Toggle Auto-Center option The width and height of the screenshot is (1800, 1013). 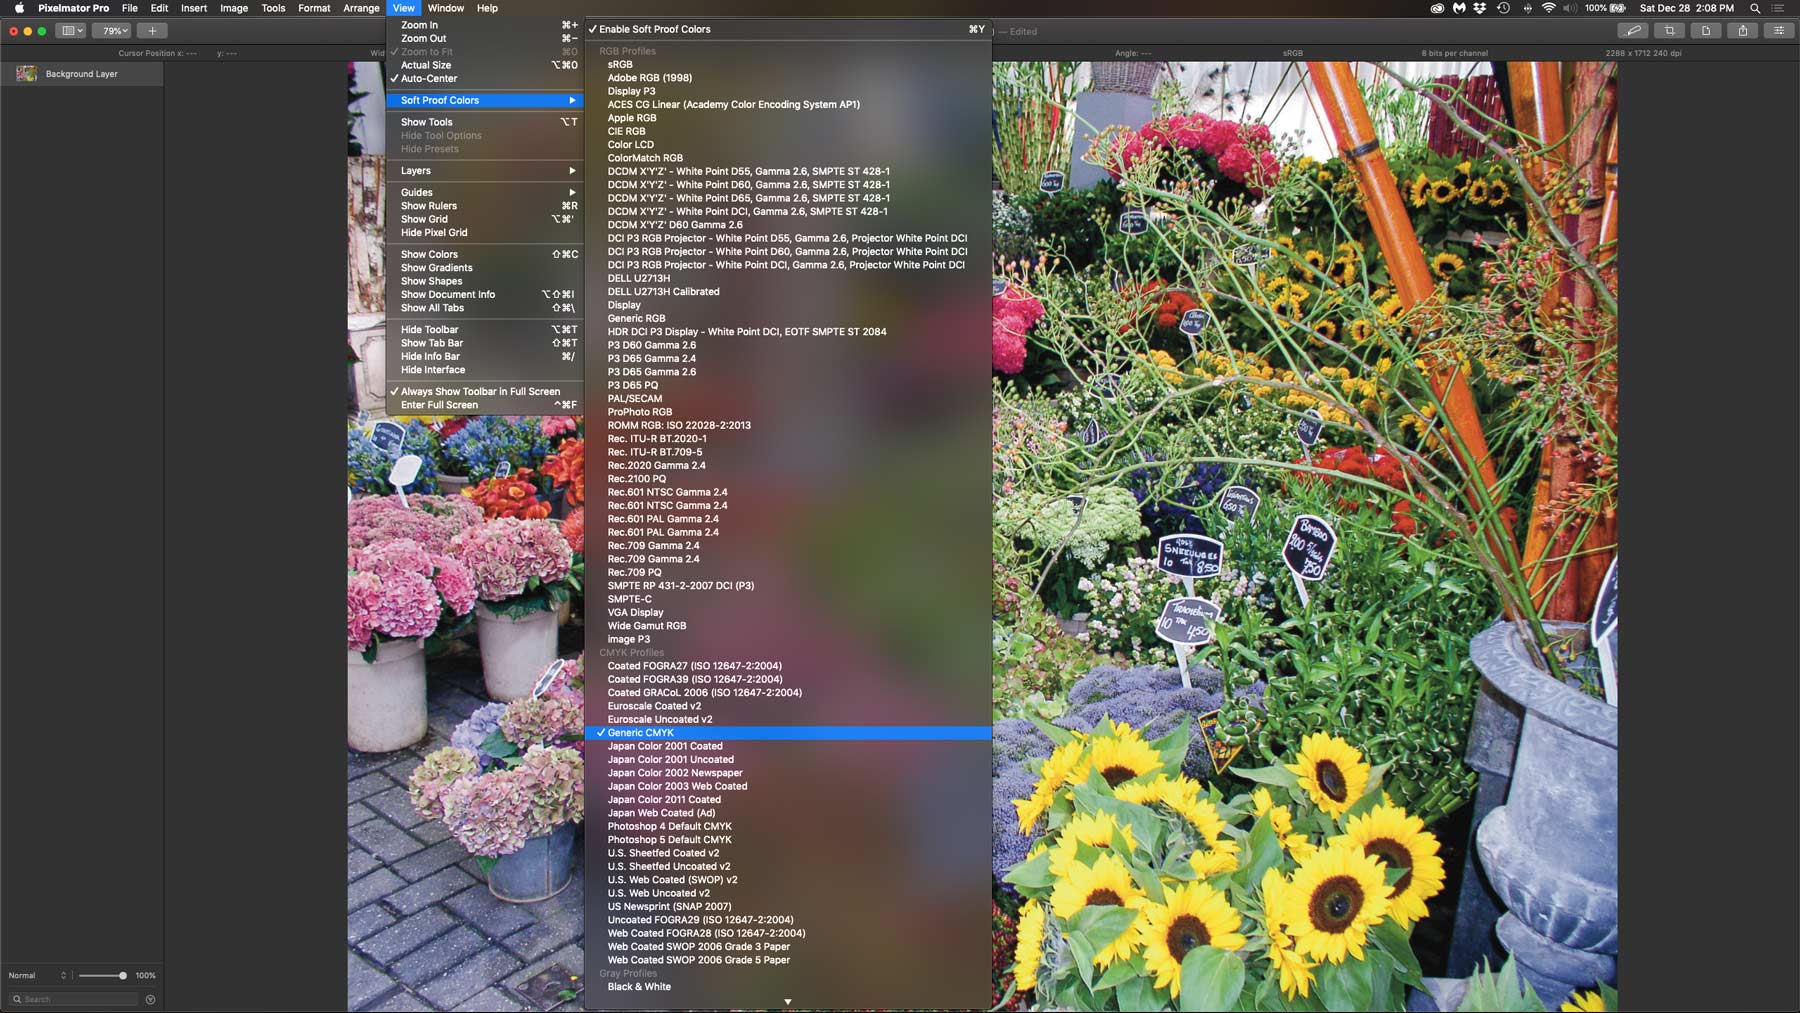[x=484, y=78]
